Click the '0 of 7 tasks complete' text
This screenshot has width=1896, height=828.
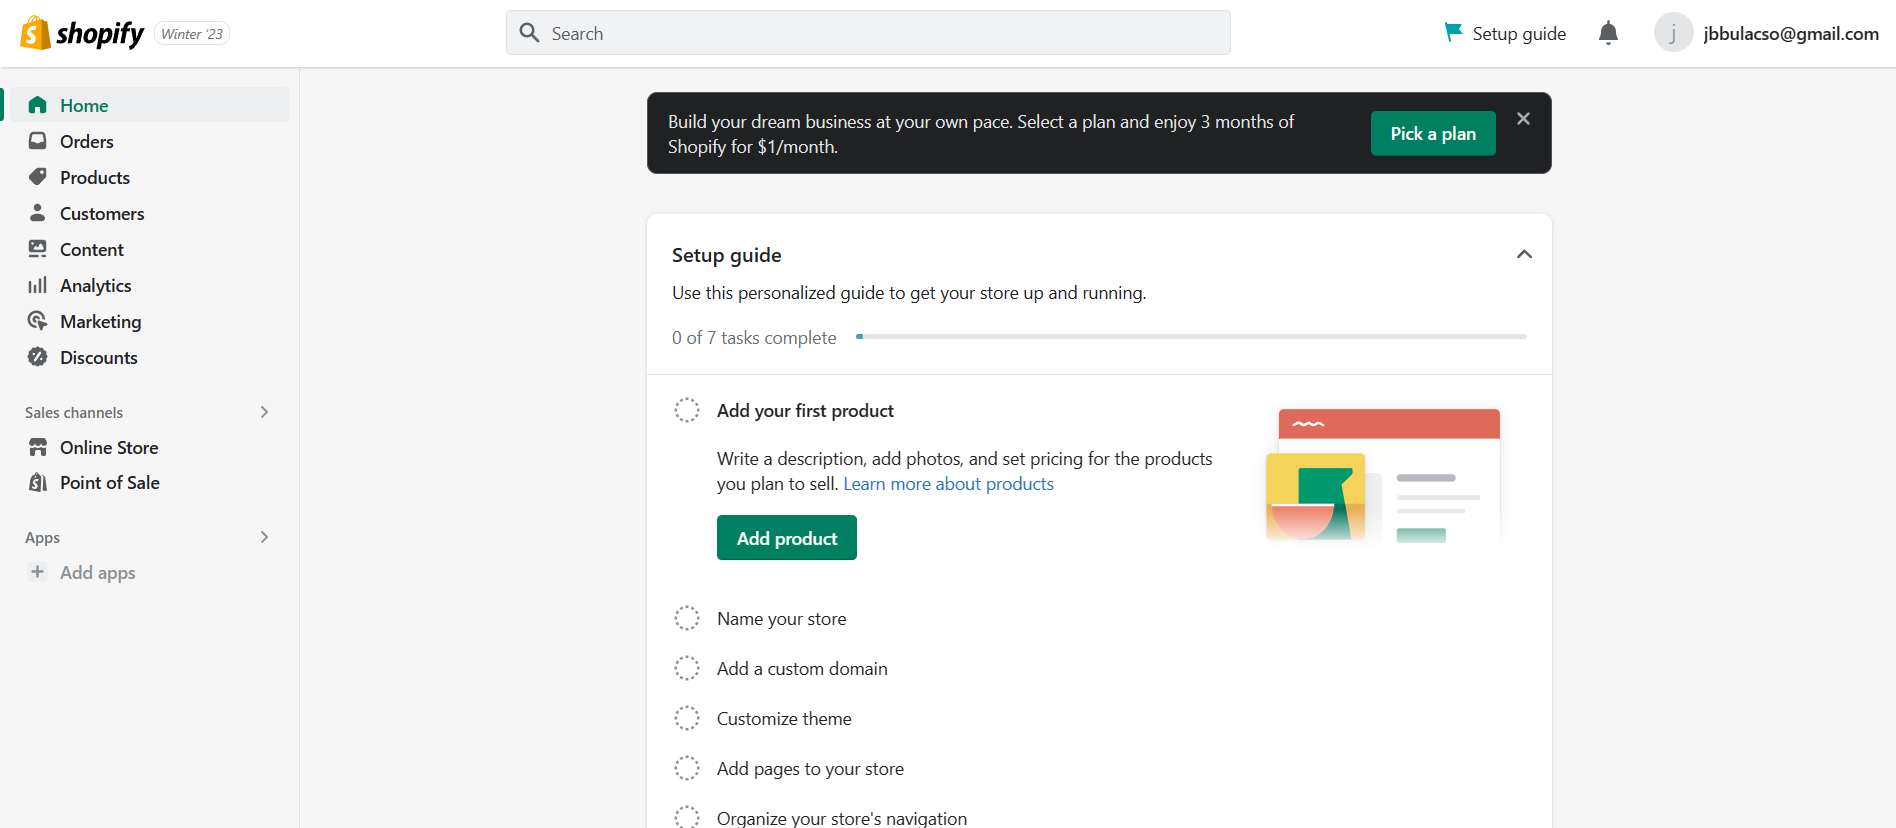(x=754, y=338)
